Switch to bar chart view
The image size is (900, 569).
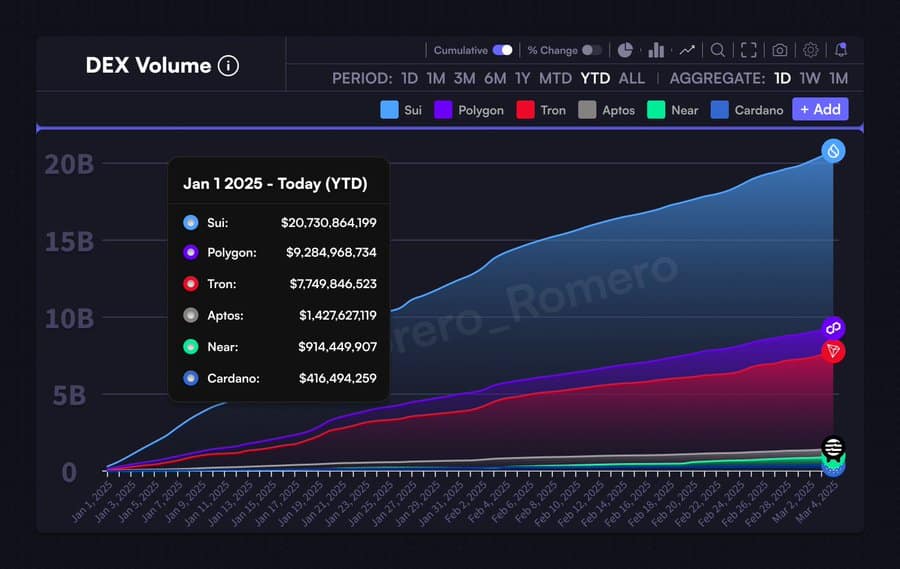(656, 51)
